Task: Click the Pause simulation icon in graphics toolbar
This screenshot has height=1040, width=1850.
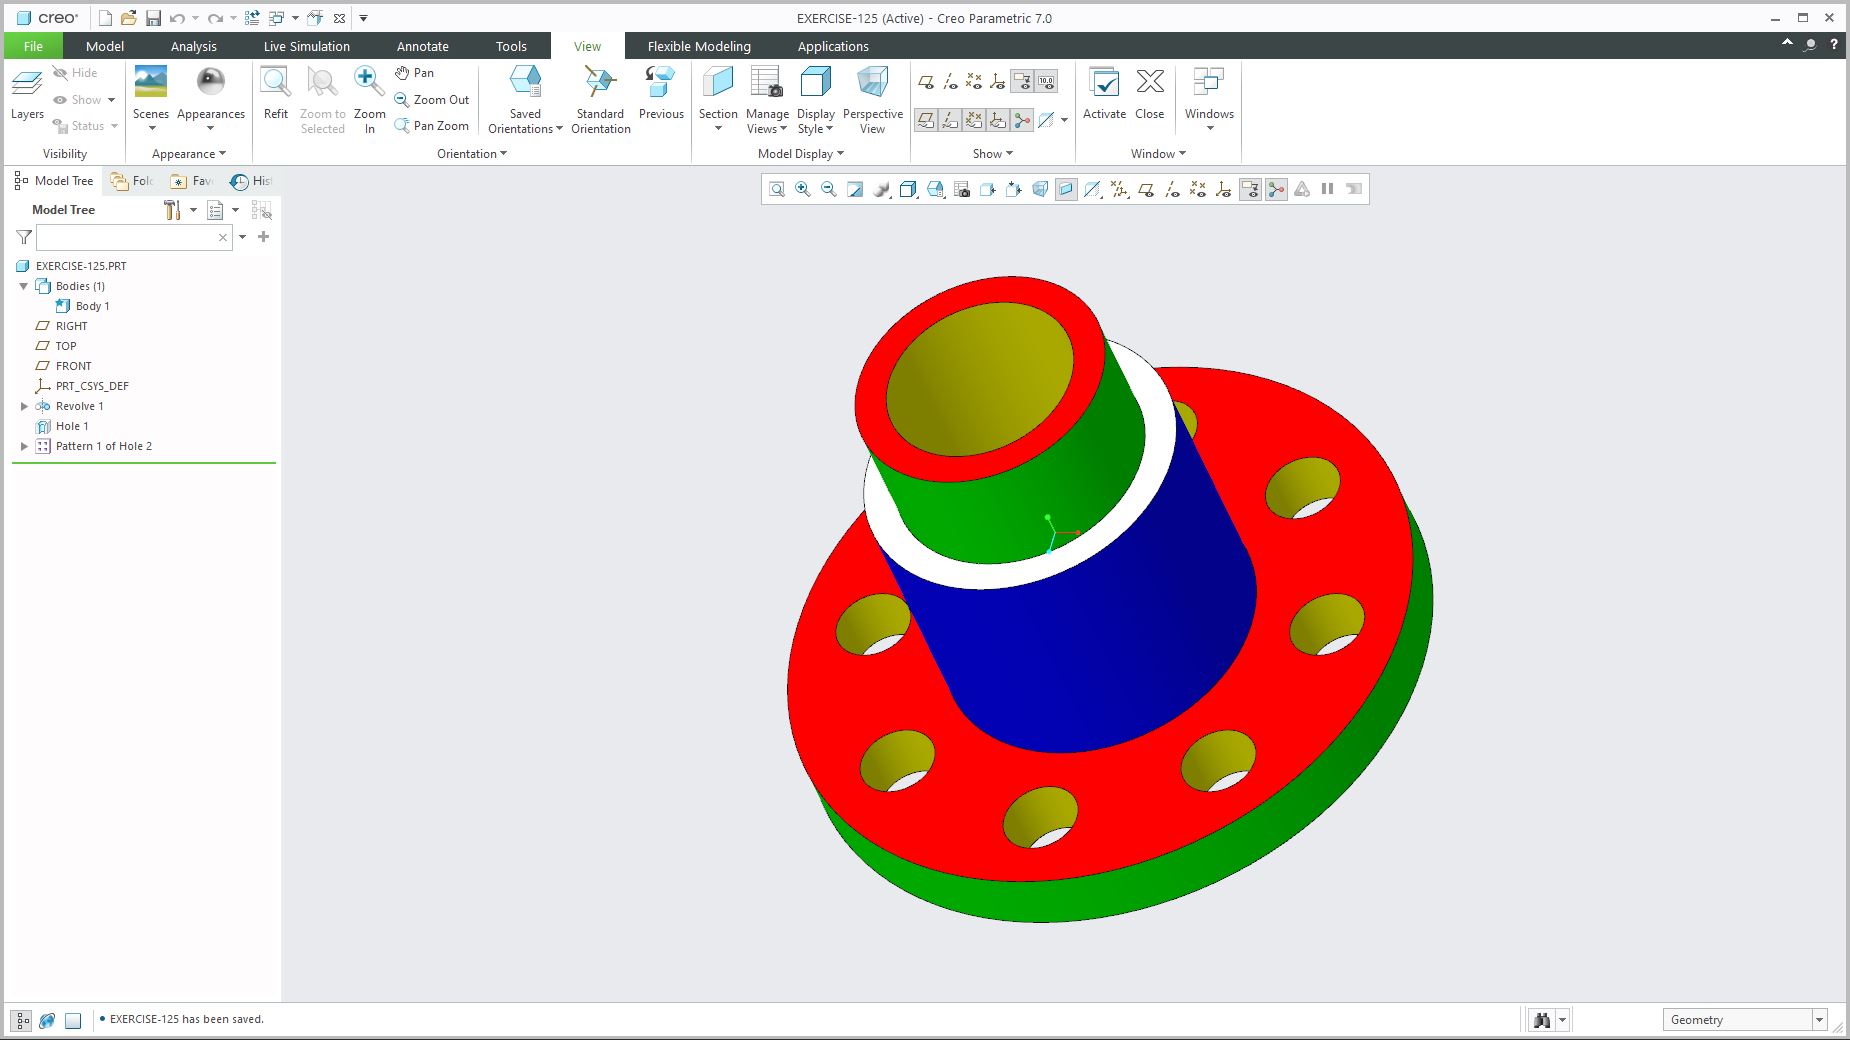Action: click(1328, 189)
